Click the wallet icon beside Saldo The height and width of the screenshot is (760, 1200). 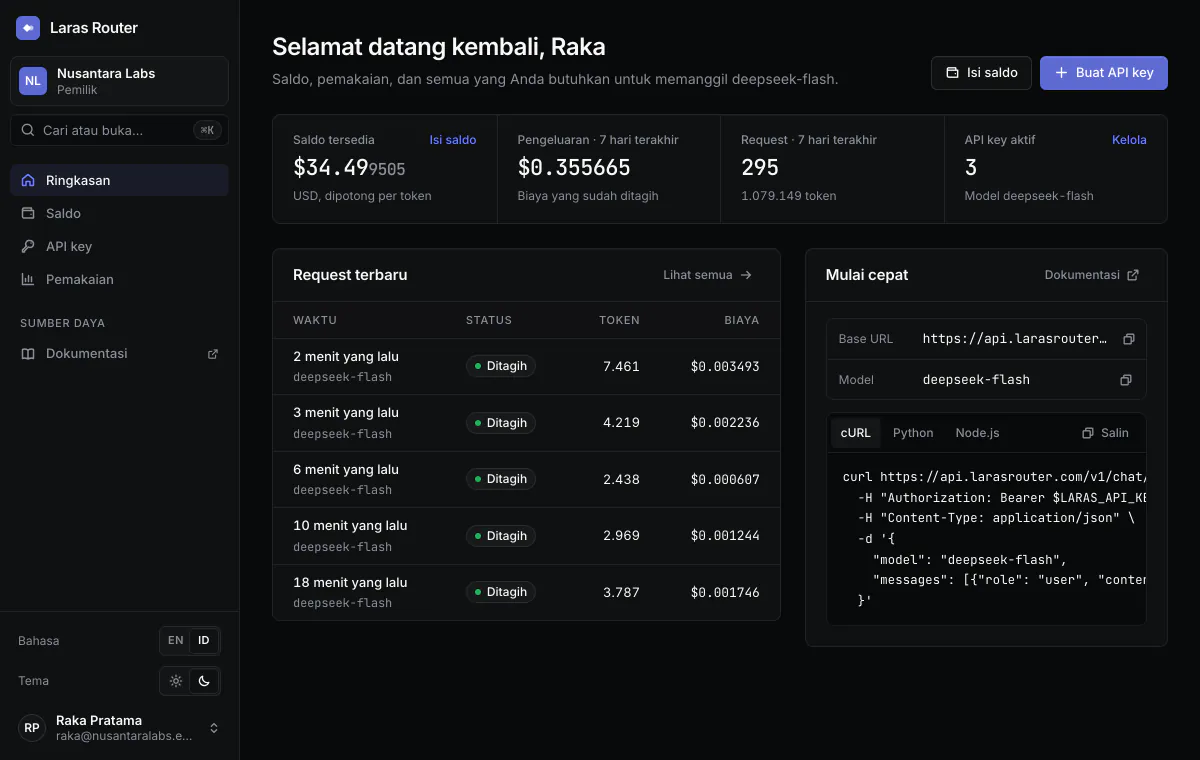pyautogui.click(x=28, y=213)
